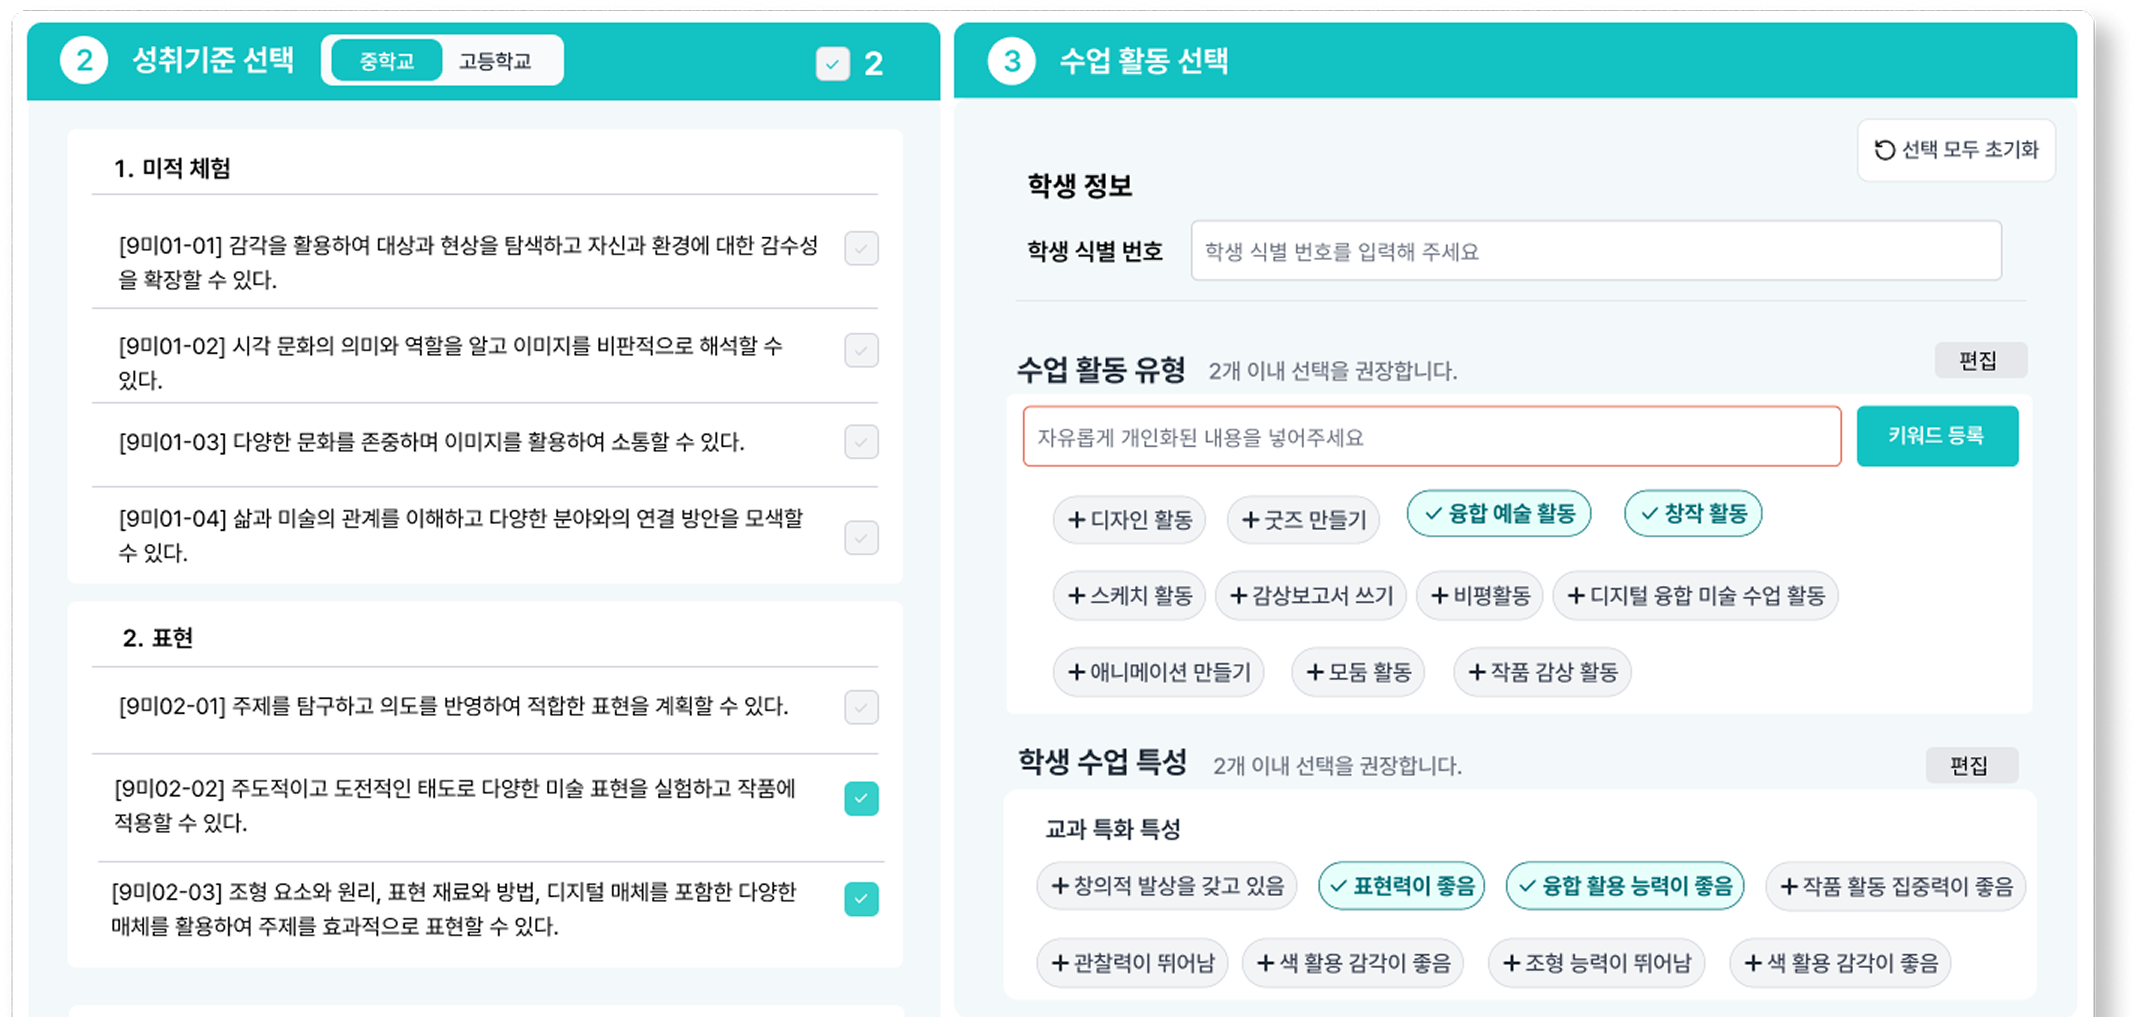Click the plus icon on 굿즈 만들기 chip
The image size is (2136, 1017).
(x=1250, y=520)
